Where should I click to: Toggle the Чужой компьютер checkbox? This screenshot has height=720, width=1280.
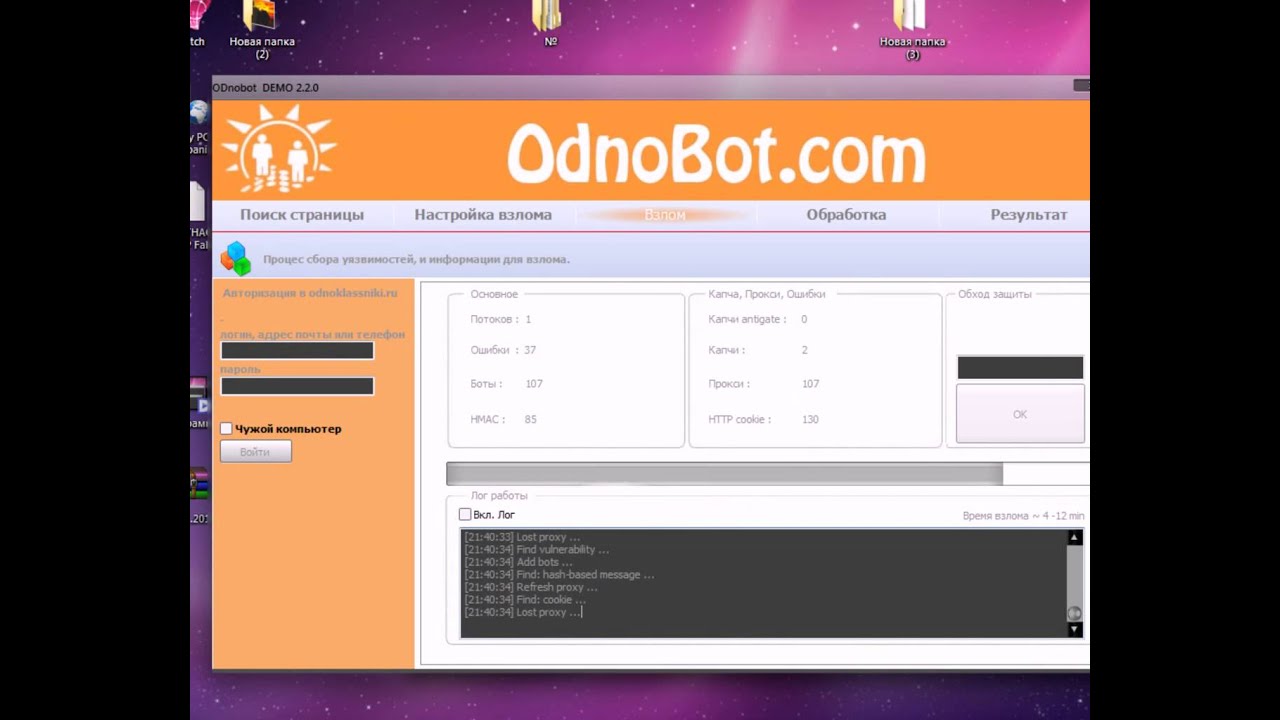pyautogui.click(x=226, y=429)
